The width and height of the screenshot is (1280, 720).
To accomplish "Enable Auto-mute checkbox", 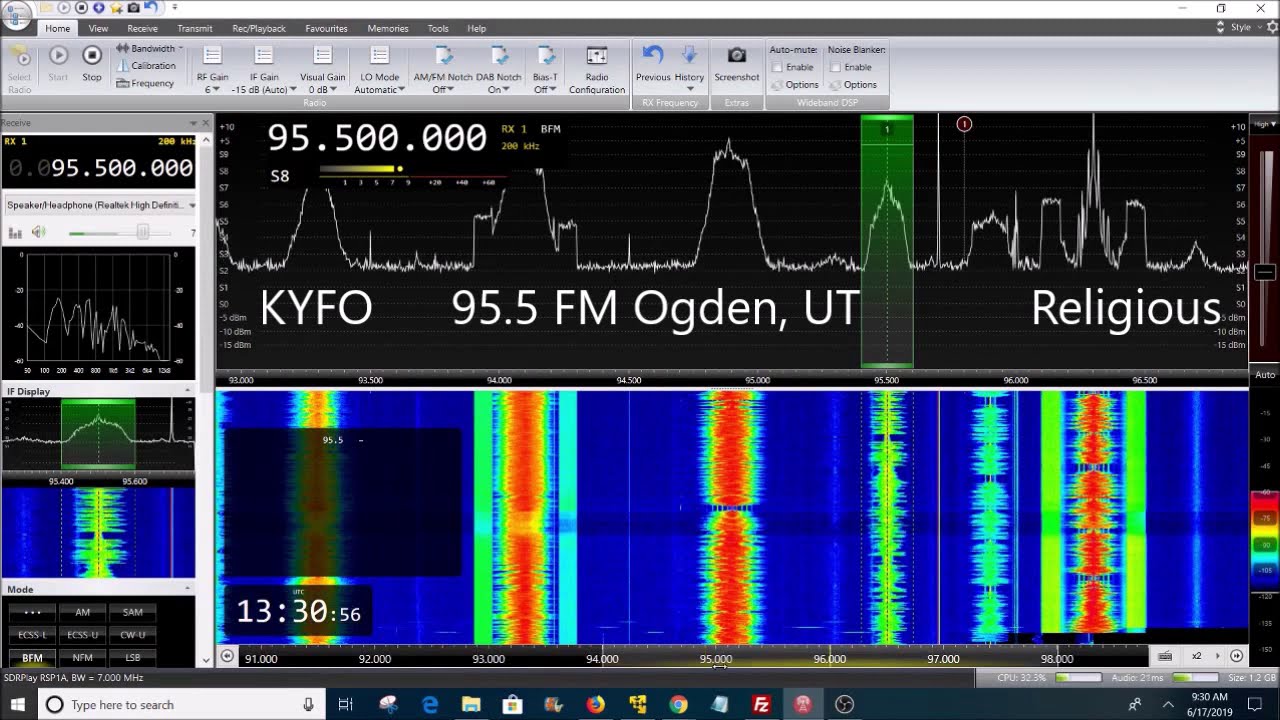I will pyautogui.click(x=778, y=67).
